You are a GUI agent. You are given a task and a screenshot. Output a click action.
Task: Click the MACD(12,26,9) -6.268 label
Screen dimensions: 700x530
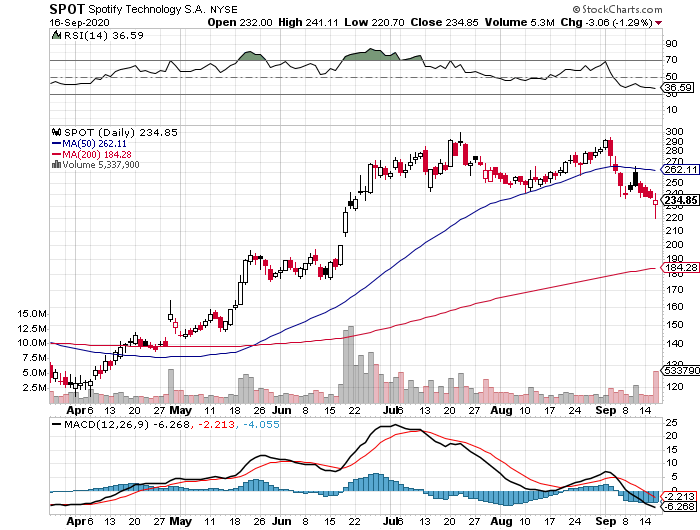pos(127,424)
